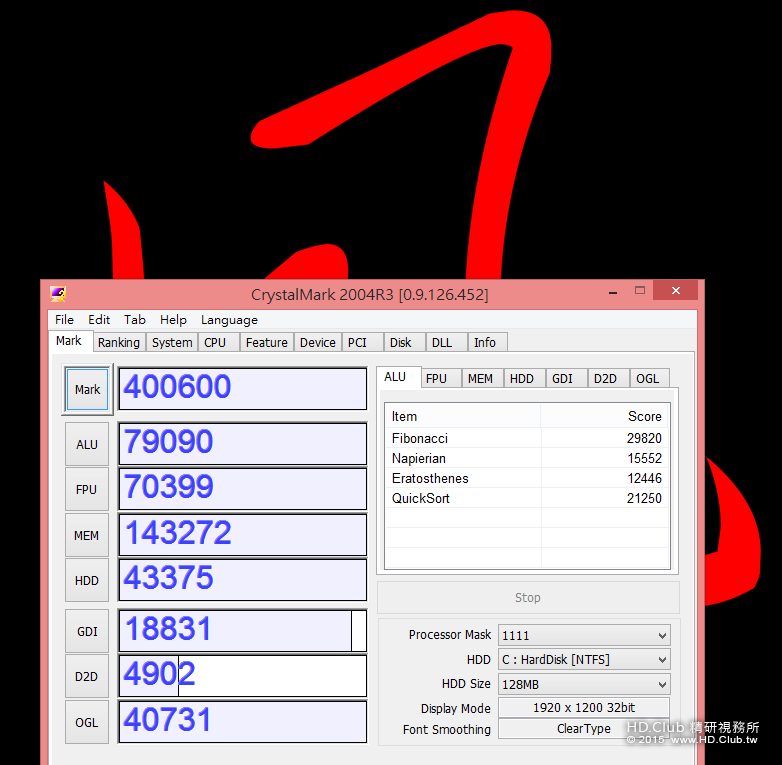Image resolution: width=782 pixels, height=765 pixels.
Task: Run the ALU benchmark button
Action: [87, 444]
